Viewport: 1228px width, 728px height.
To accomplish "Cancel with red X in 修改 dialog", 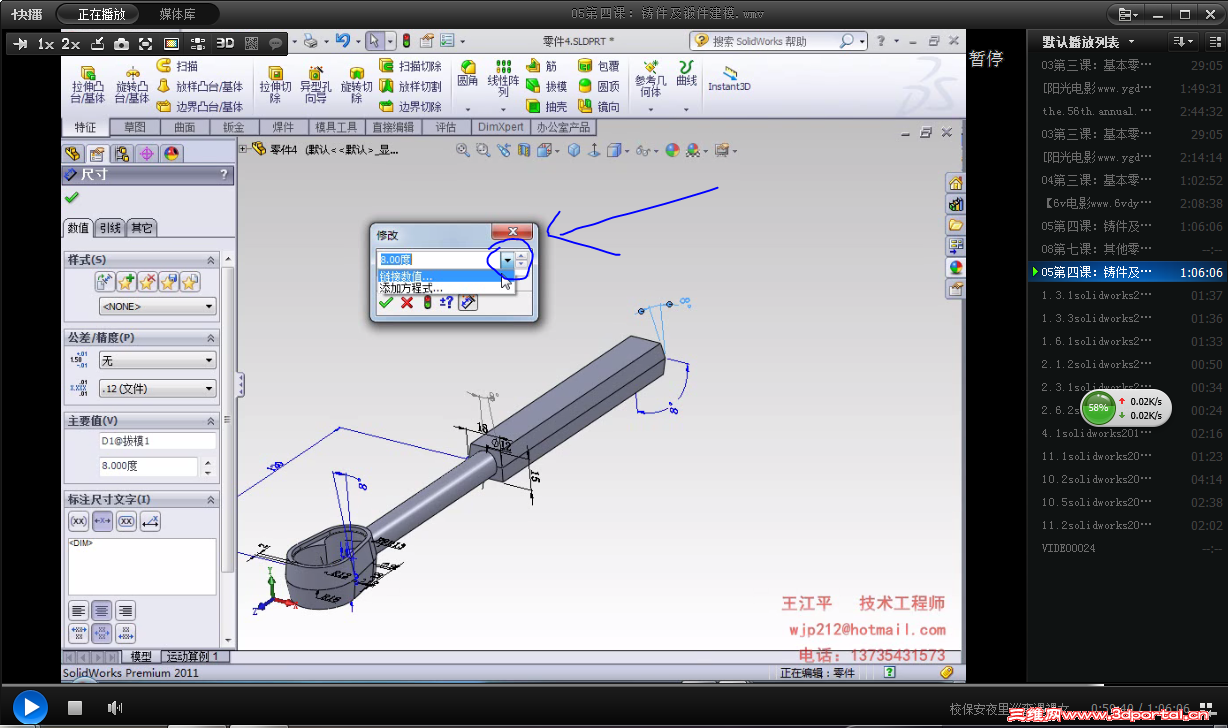I will [407, 302].
